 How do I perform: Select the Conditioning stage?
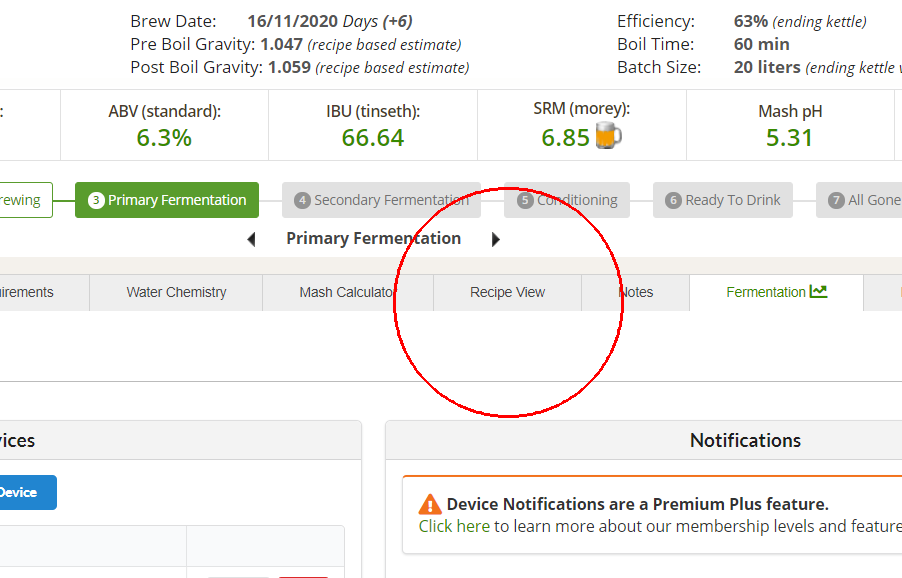tap(567, 200)
